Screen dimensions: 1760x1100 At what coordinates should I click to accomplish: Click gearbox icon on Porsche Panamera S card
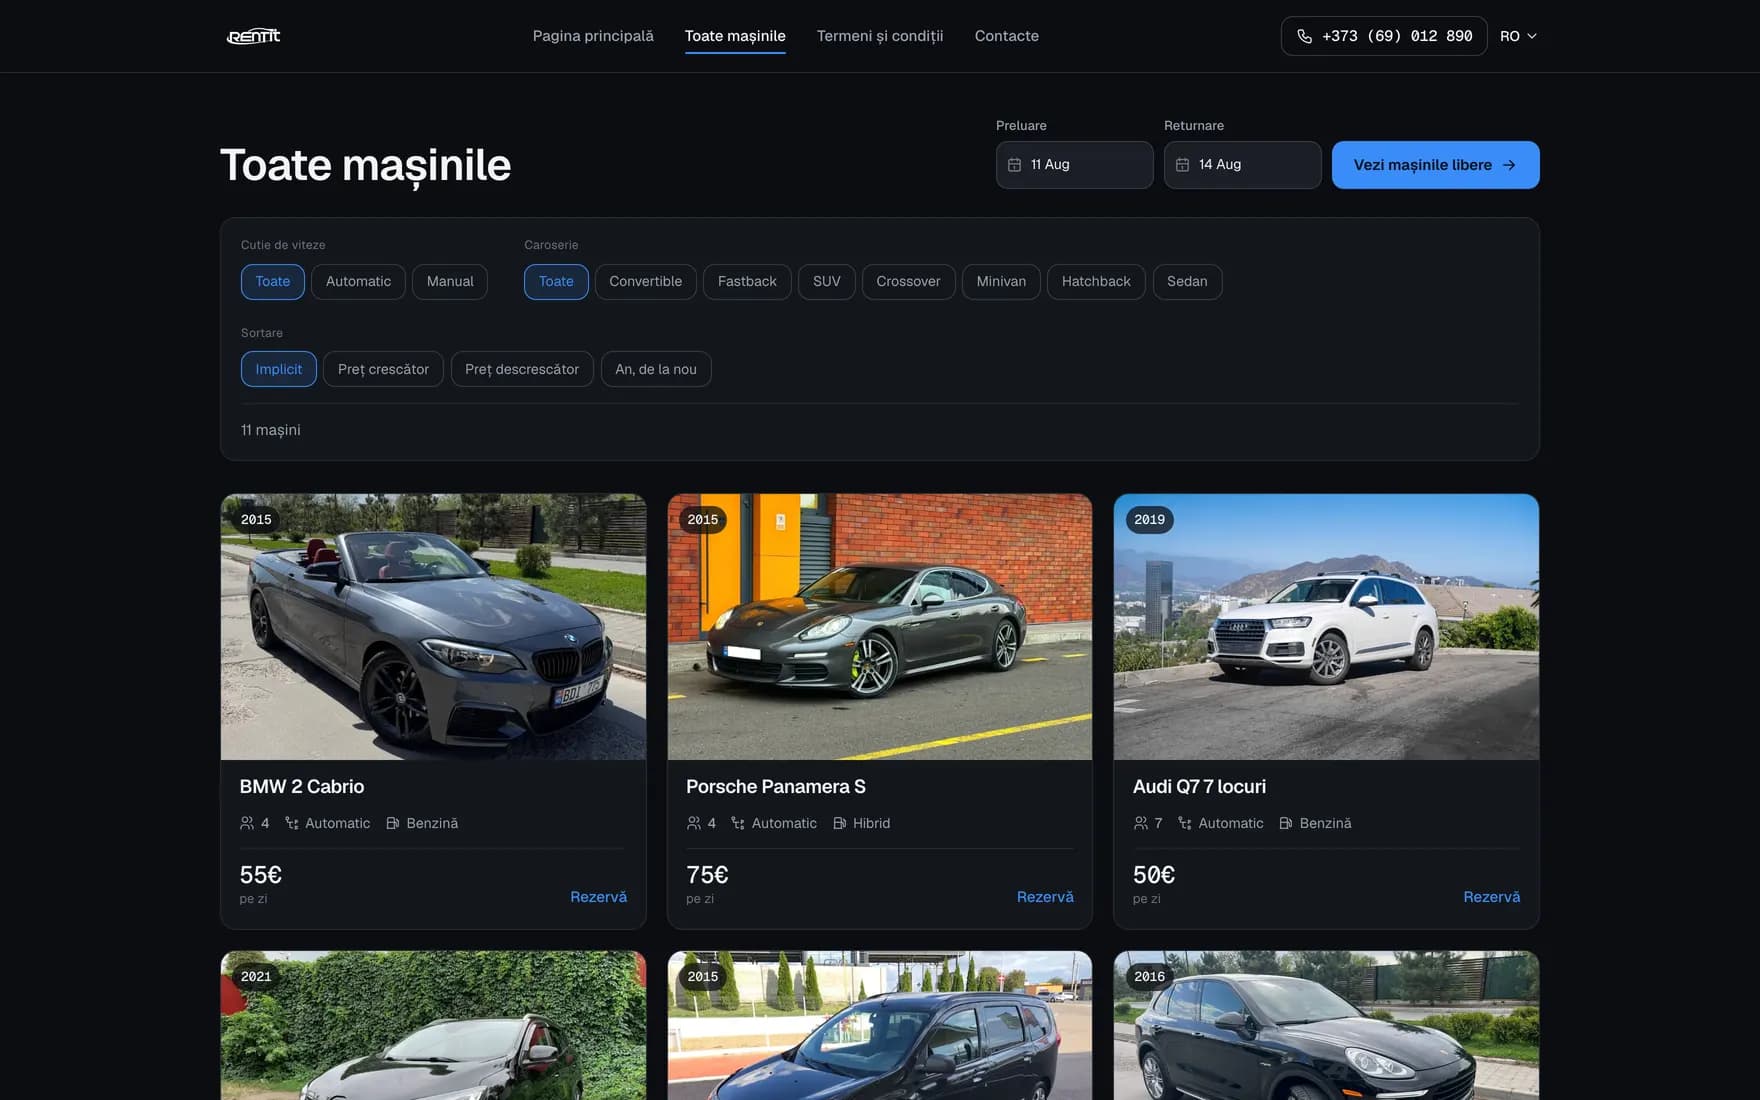pos(738,823)
